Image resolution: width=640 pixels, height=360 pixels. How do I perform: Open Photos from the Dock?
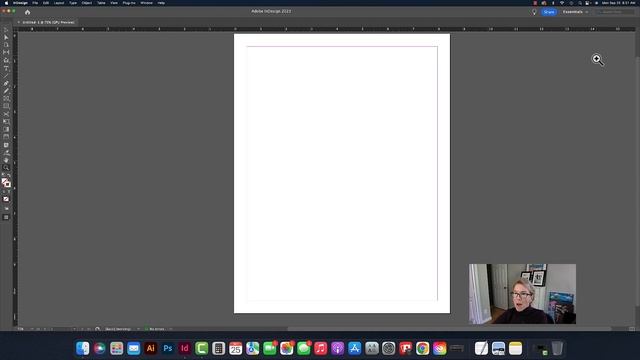click(x=287, y=348)
